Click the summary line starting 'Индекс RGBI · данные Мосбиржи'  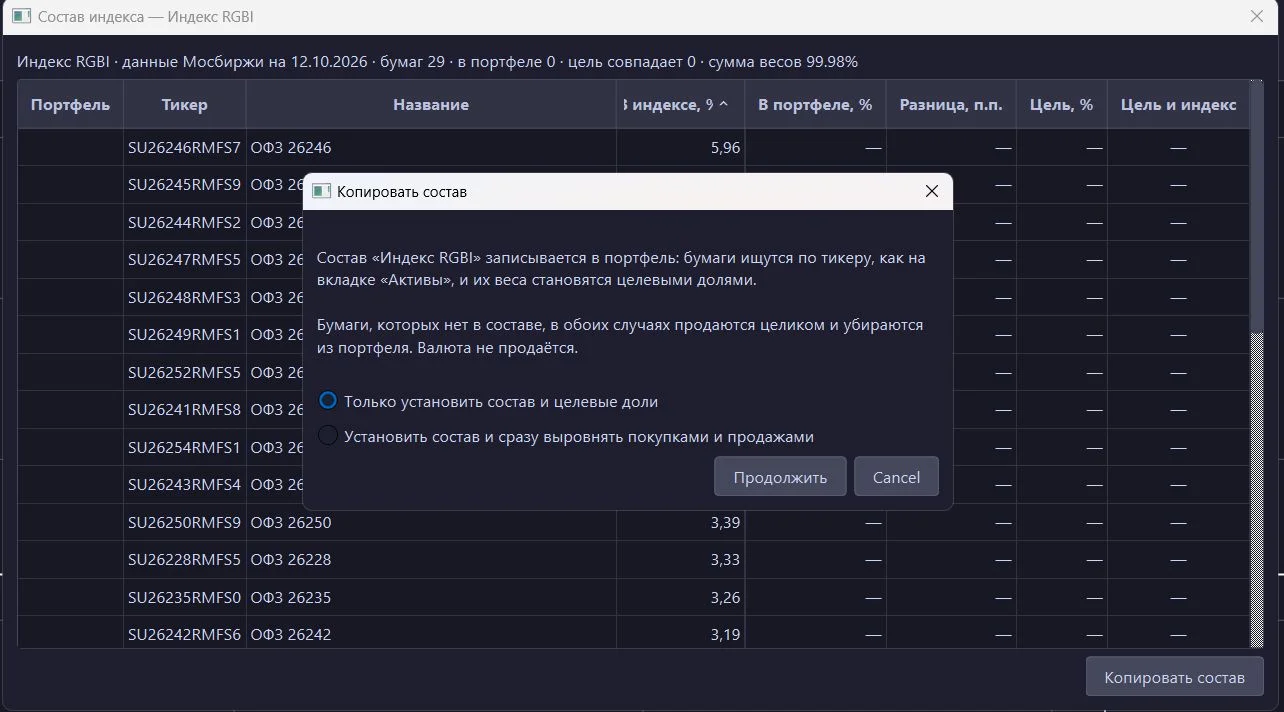coord(437,62)
